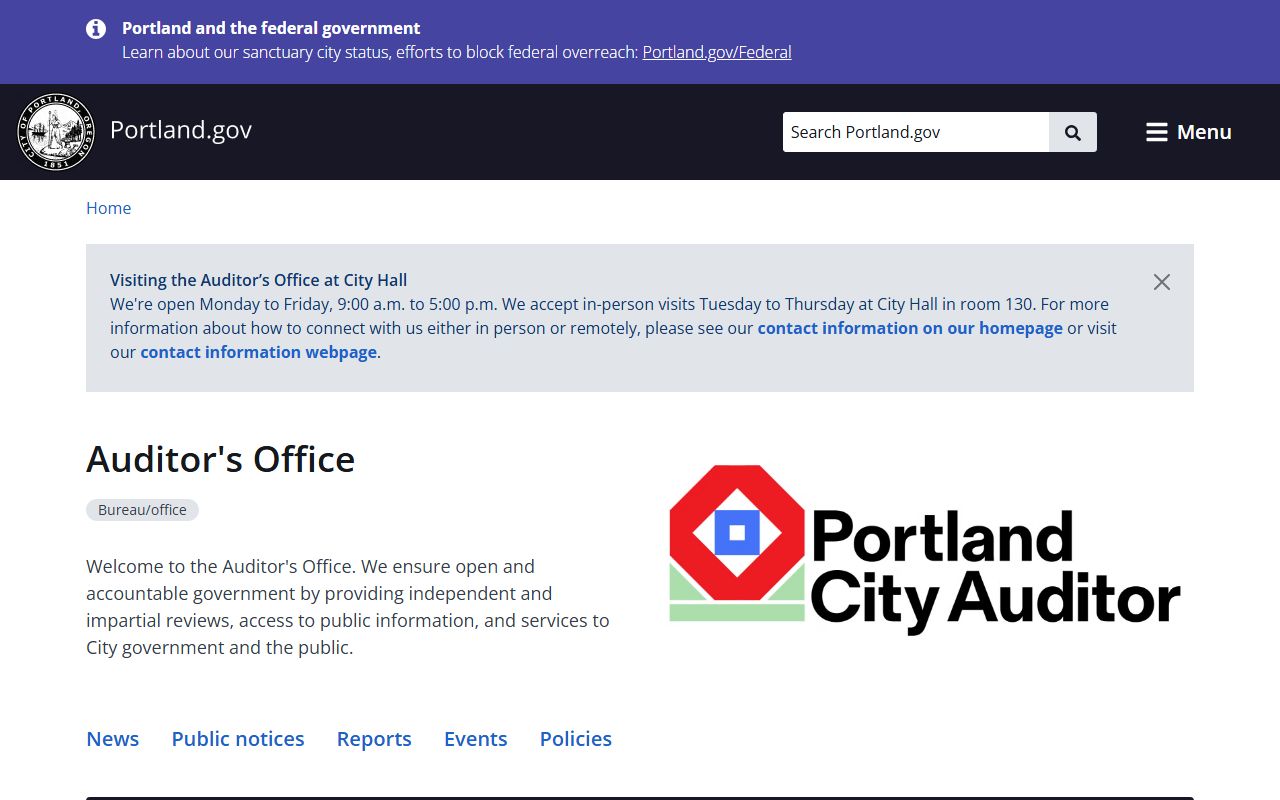The image size is (1280, 800).
Task: Click the Portland.gov site name
Action: tap(181, 130)
